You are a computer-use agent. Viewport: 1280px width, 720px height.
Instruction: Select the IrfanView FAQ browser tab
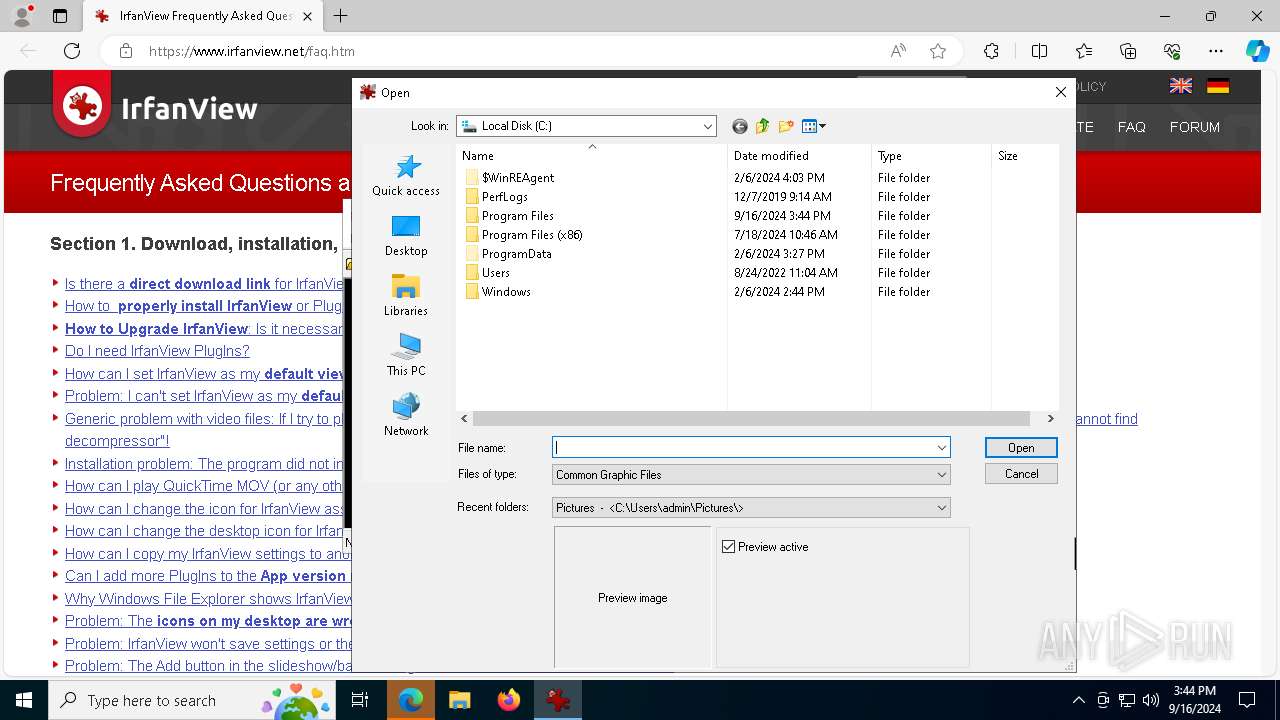pyautogui.click(x=203, y=16)
